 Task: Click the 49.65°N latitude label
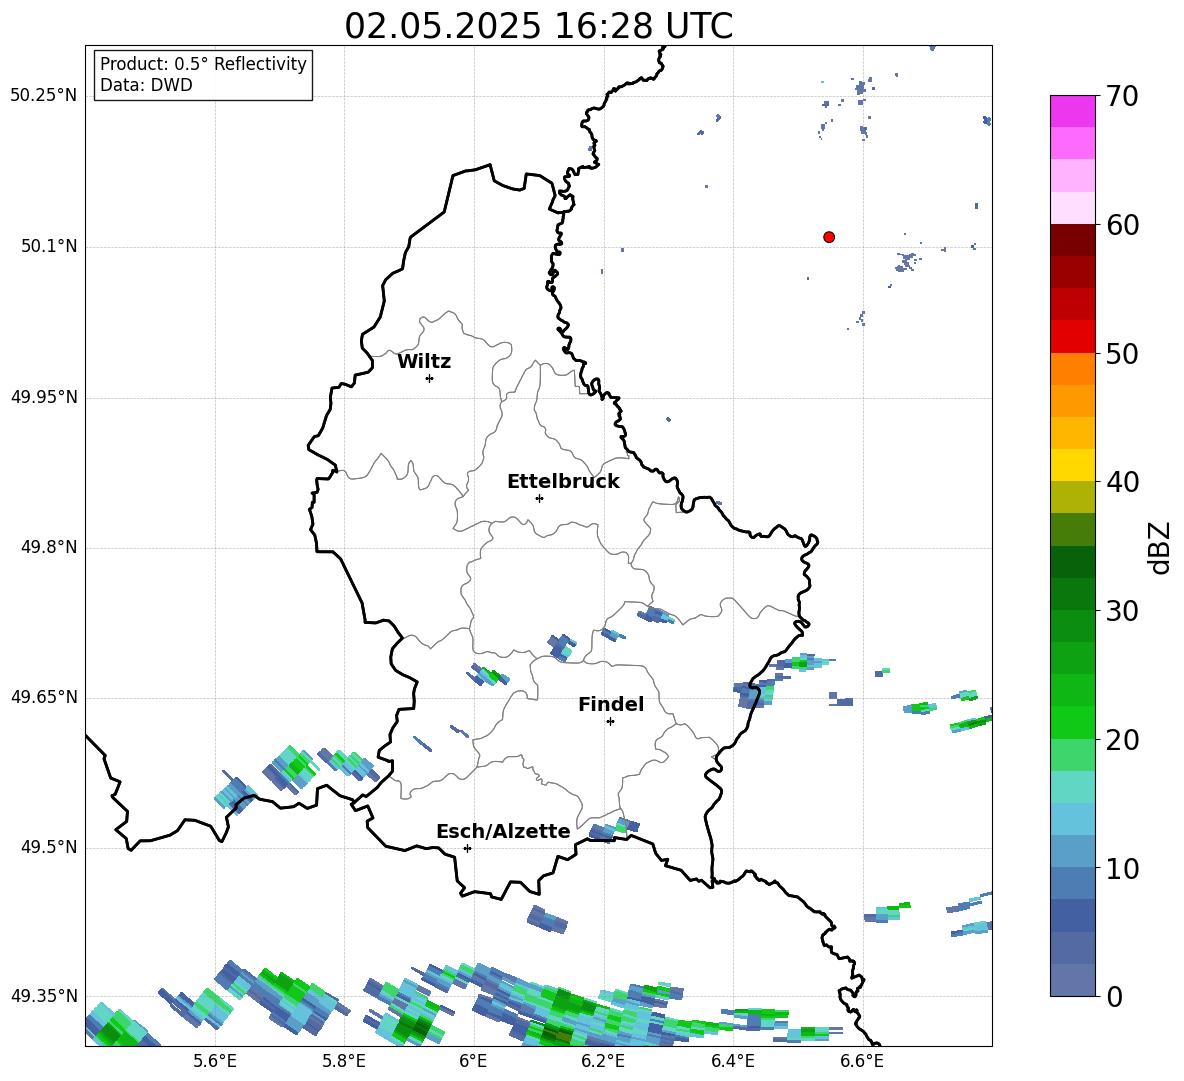pyautogui.click(x=44, y=697)
